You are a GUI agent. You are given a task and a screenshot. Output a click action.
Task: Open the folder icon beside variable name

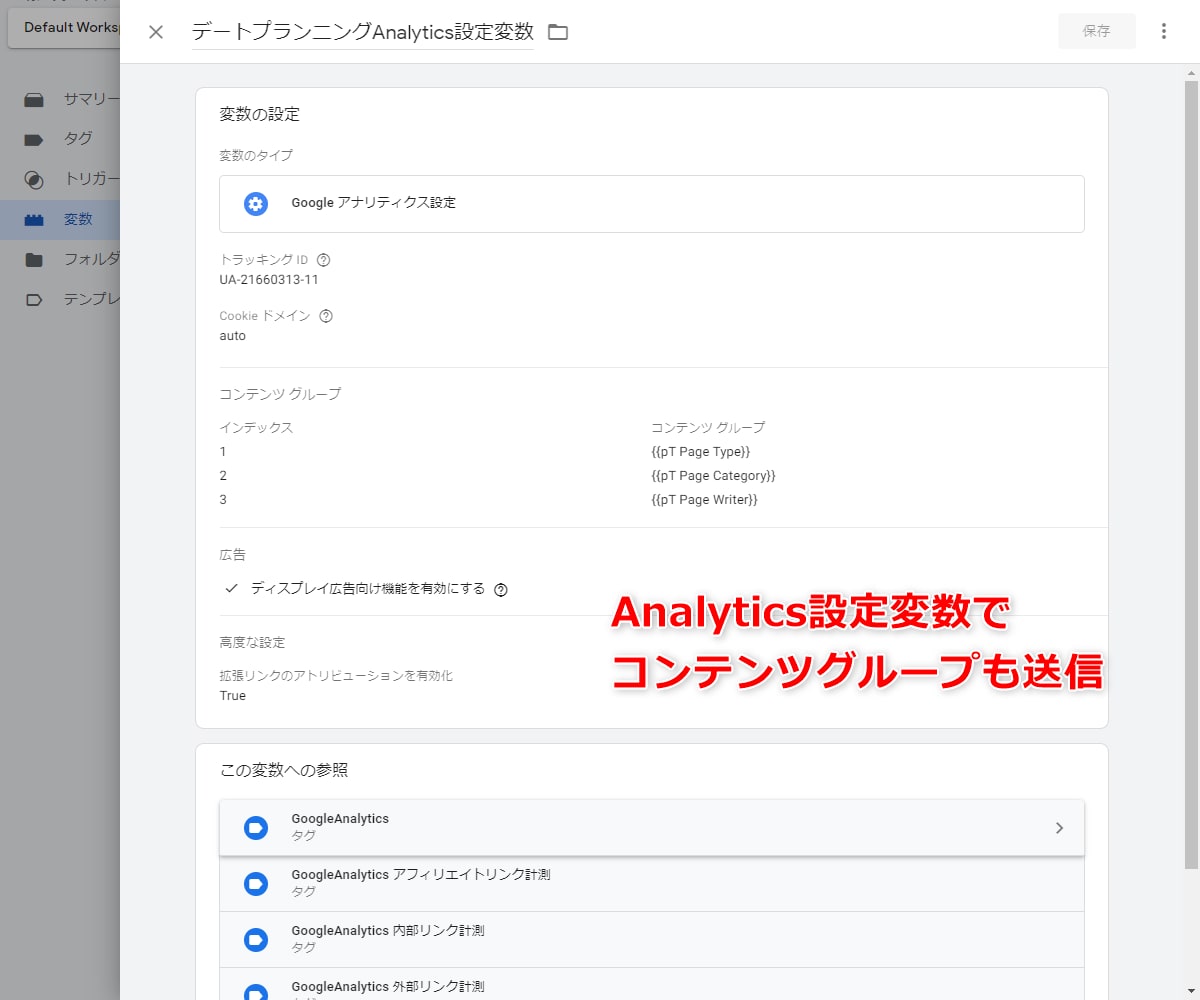558,32
